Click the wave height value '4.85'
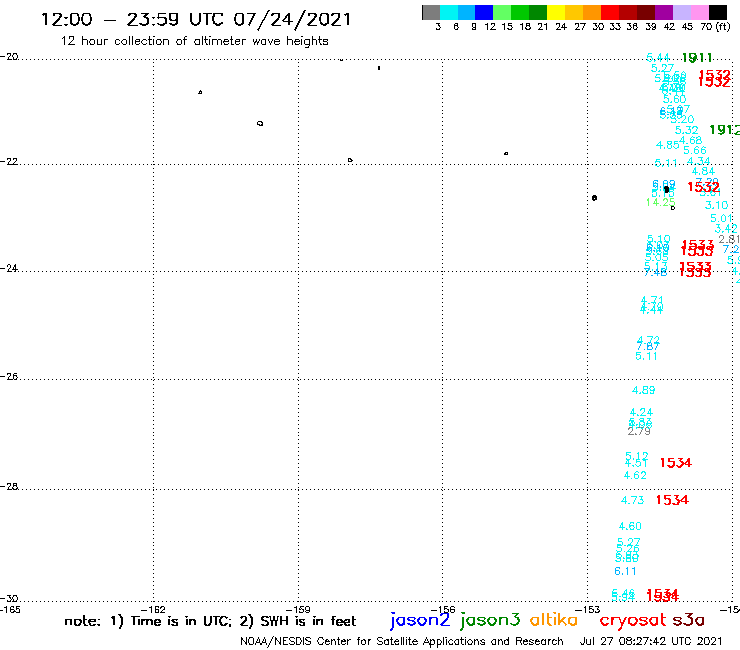Image resolution: width=740 pixels, height=650 pixels. click(668, 145)
